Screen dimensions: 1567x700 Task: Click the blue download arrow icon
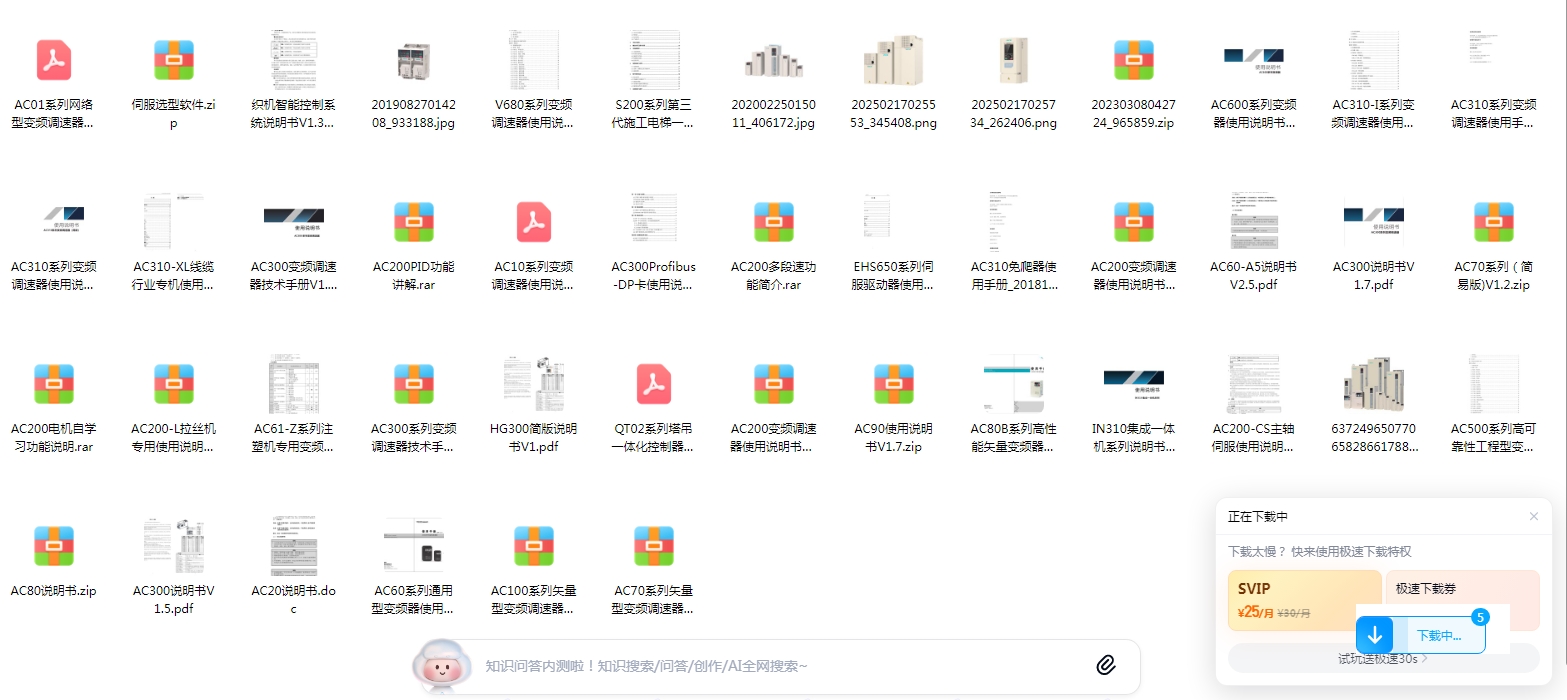coord(1375,635)
